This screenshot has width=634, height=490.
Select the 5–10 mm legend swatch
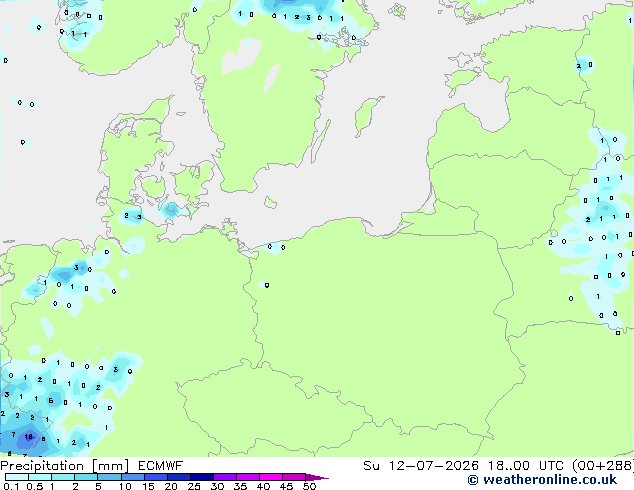pos(109,477)
